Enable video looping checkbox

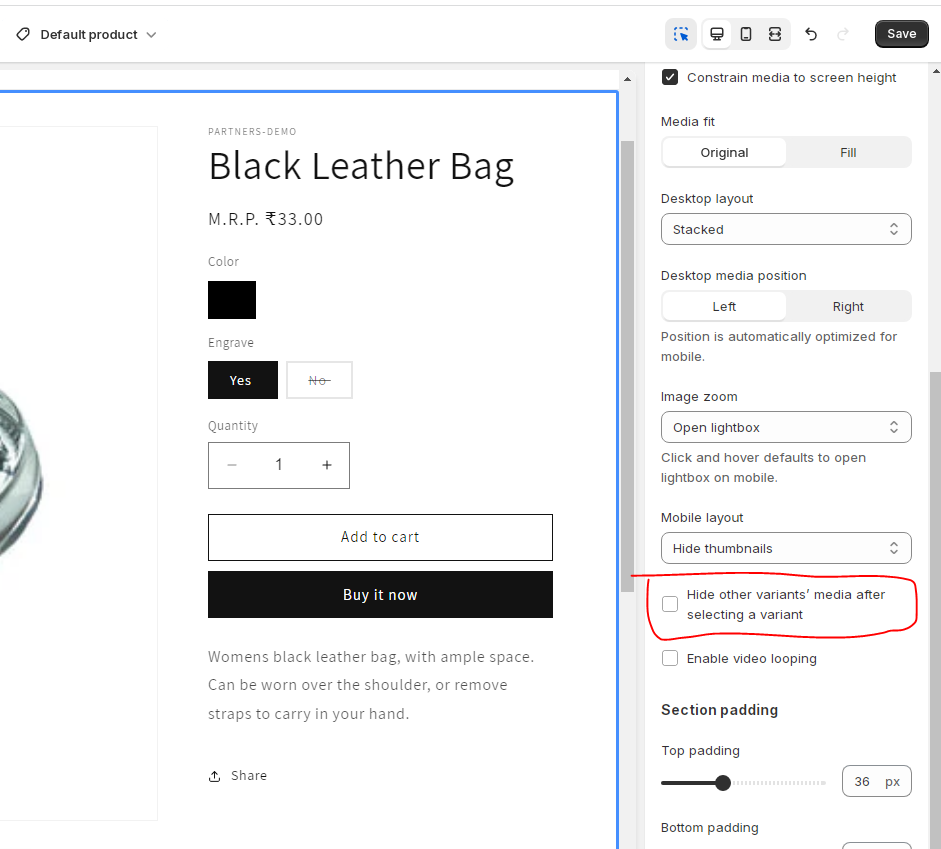coord(670,658)
